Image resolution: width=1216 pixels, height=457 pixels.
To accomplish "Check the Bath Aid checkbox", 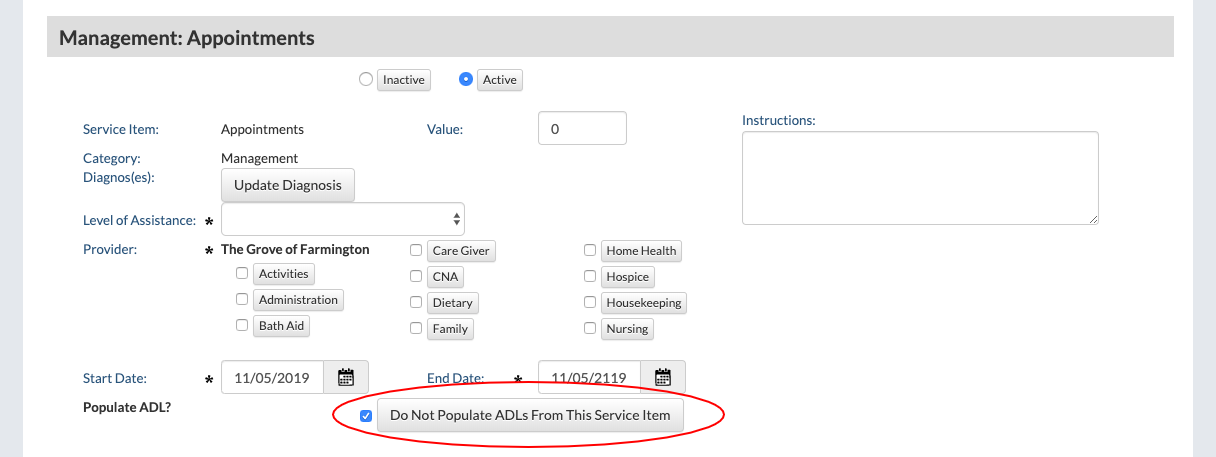I will click(242, 325).
